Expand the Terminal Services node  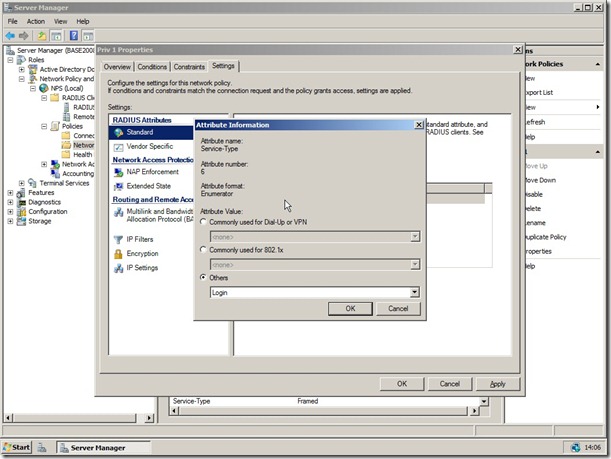coord(22,183)
